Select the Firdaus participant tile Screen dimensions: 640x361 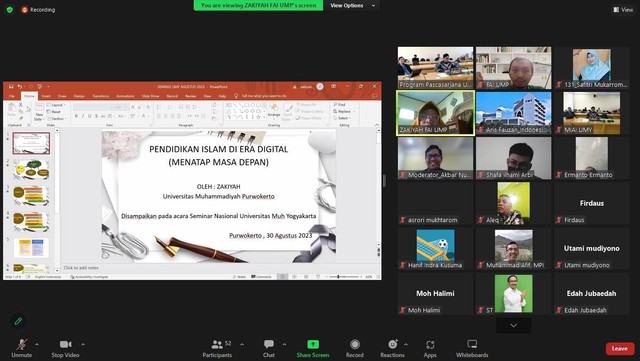pos(591,203)
